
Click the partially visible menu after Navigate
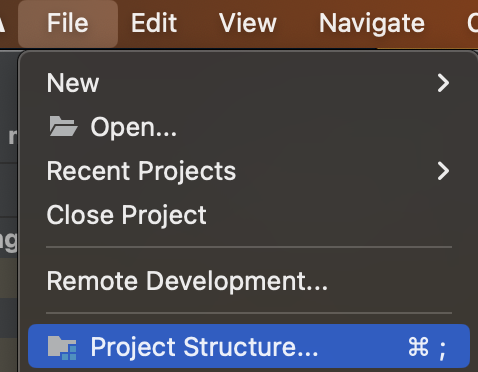(473, 23)
